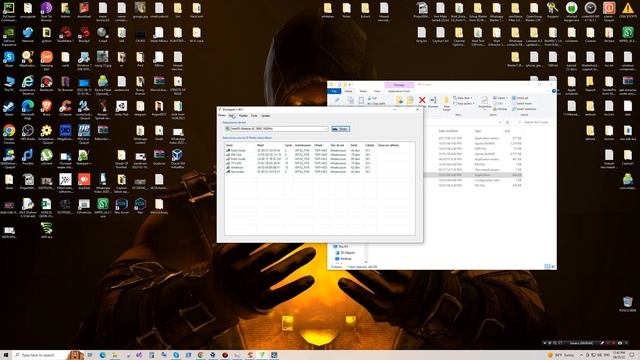Switch to the Perfiles tab in Dumpper
Viewport: 640px width, 360px height.
click(x=243, y=116)
